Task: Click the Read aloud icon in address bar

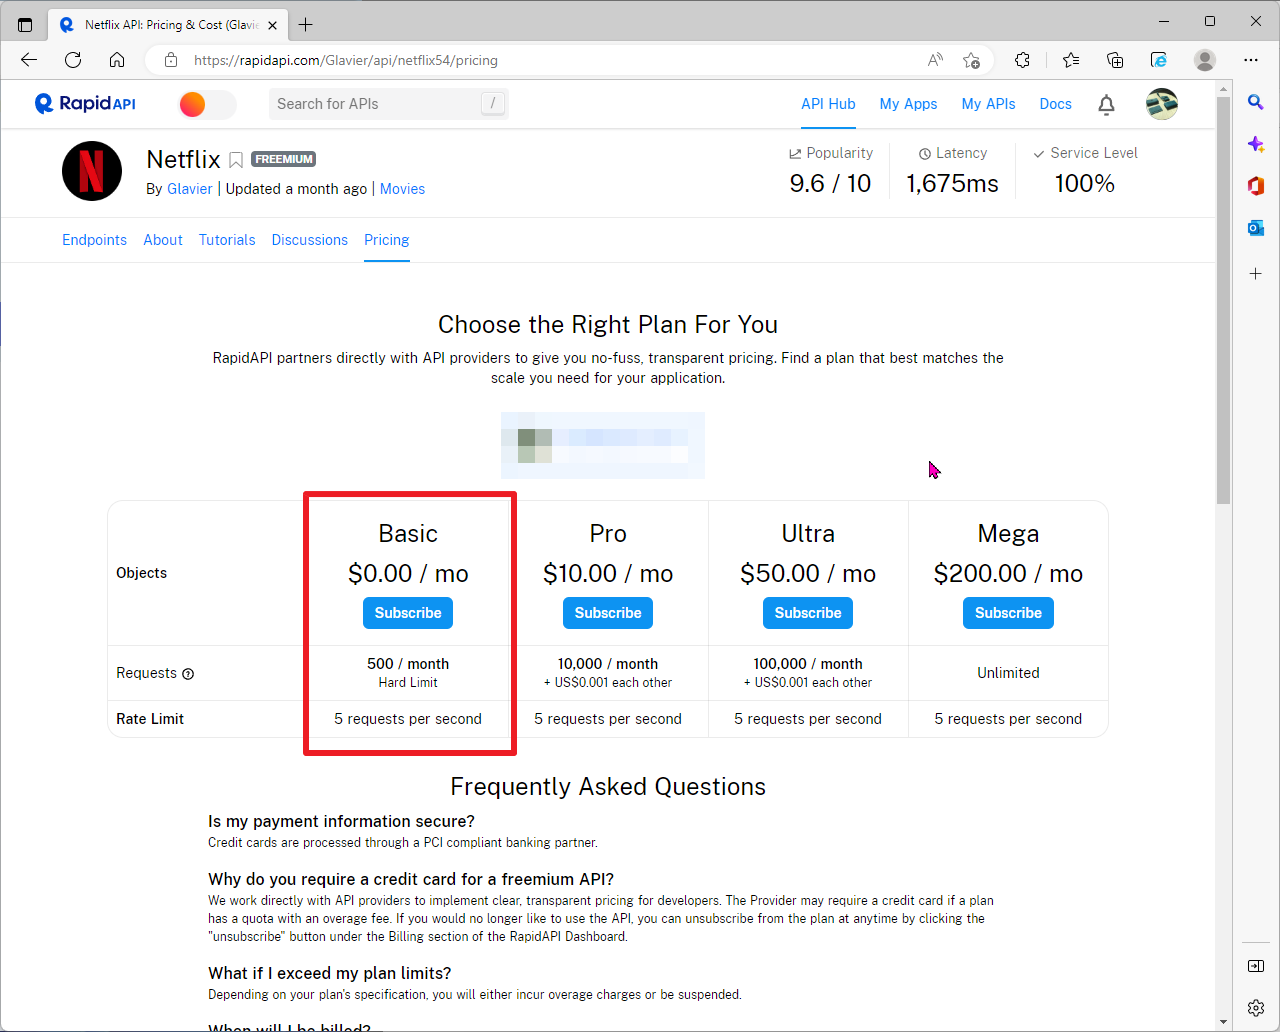Action: point(935,60)
